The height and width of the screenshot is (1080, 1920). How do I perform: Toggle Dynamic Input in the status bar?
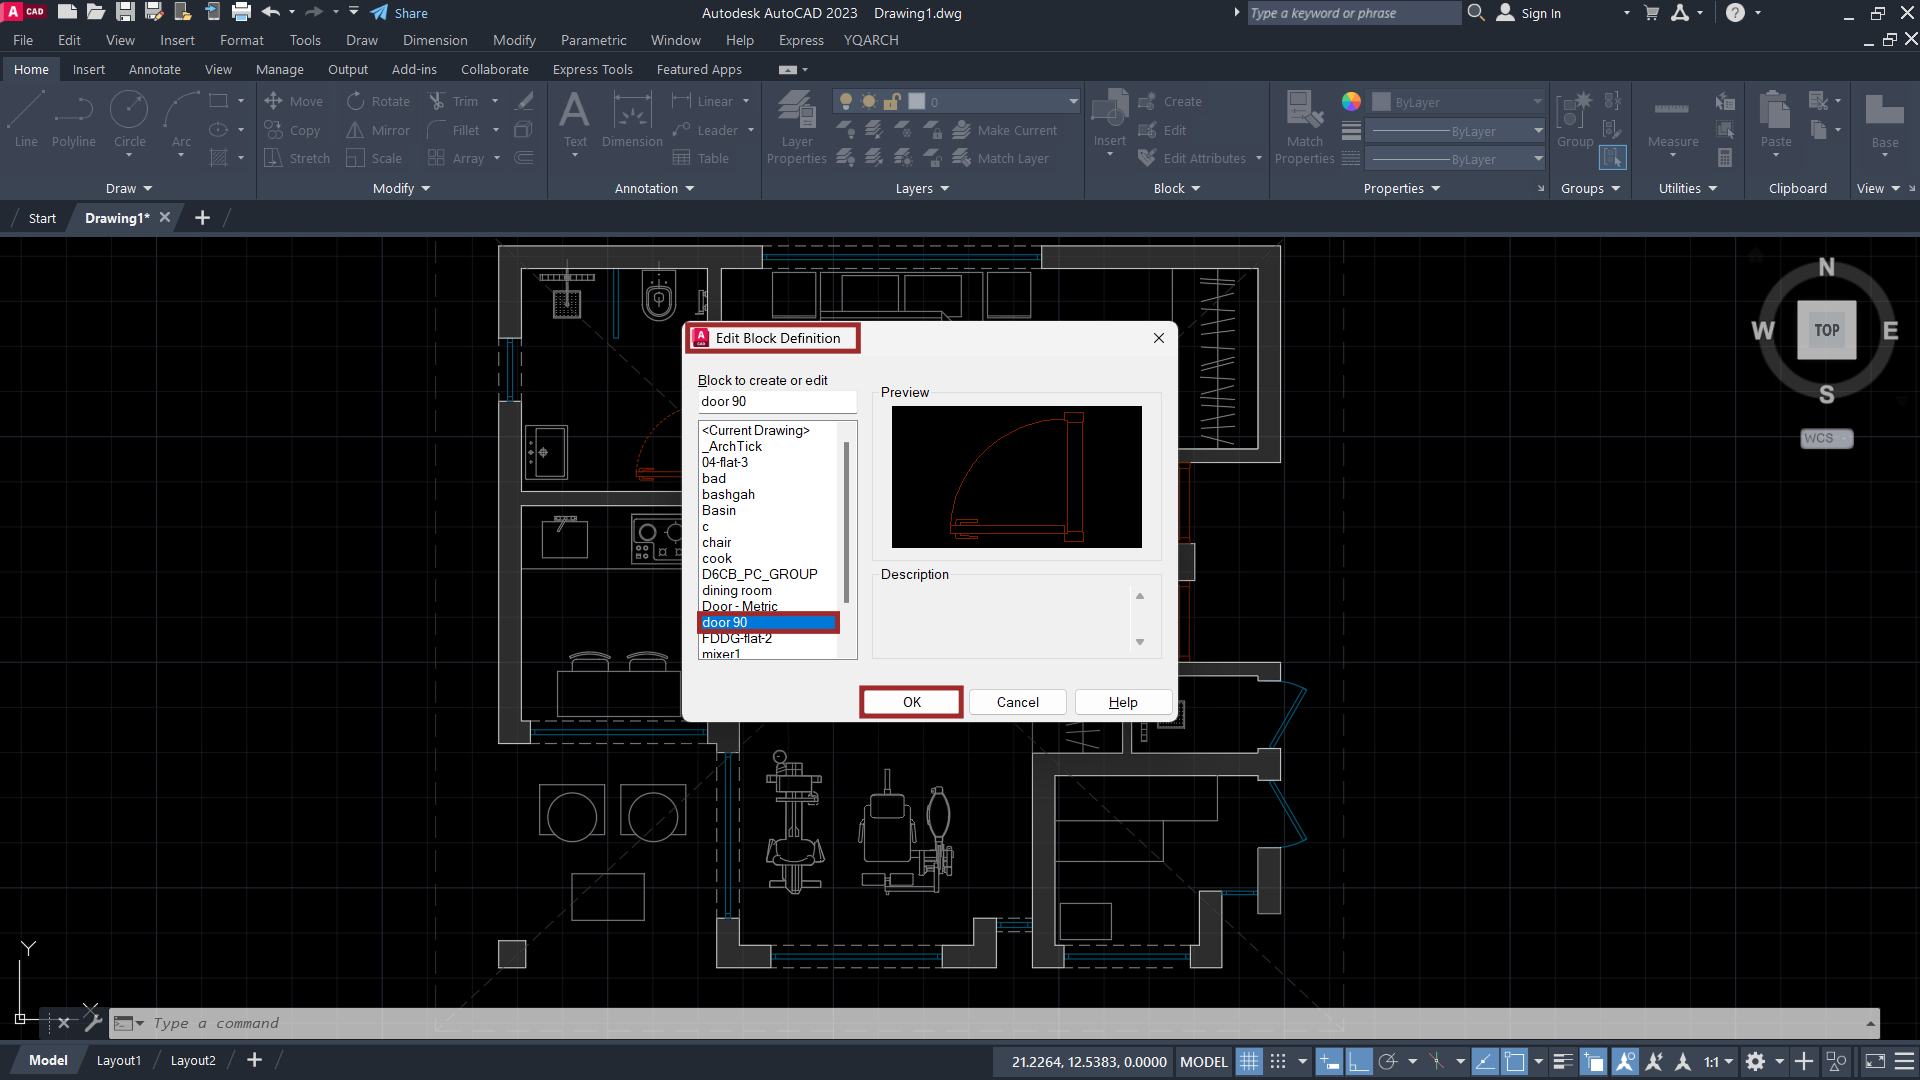(x=1329, y=1061)
